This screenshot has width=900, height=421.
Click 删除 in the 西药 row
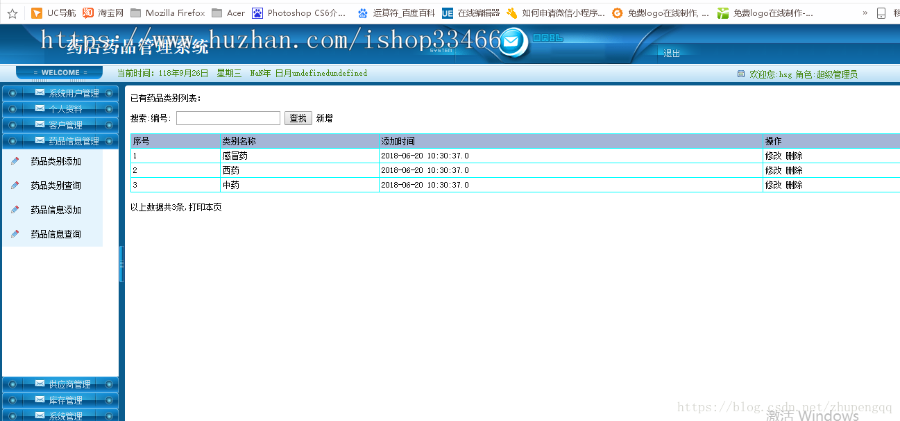coord(794,171)
